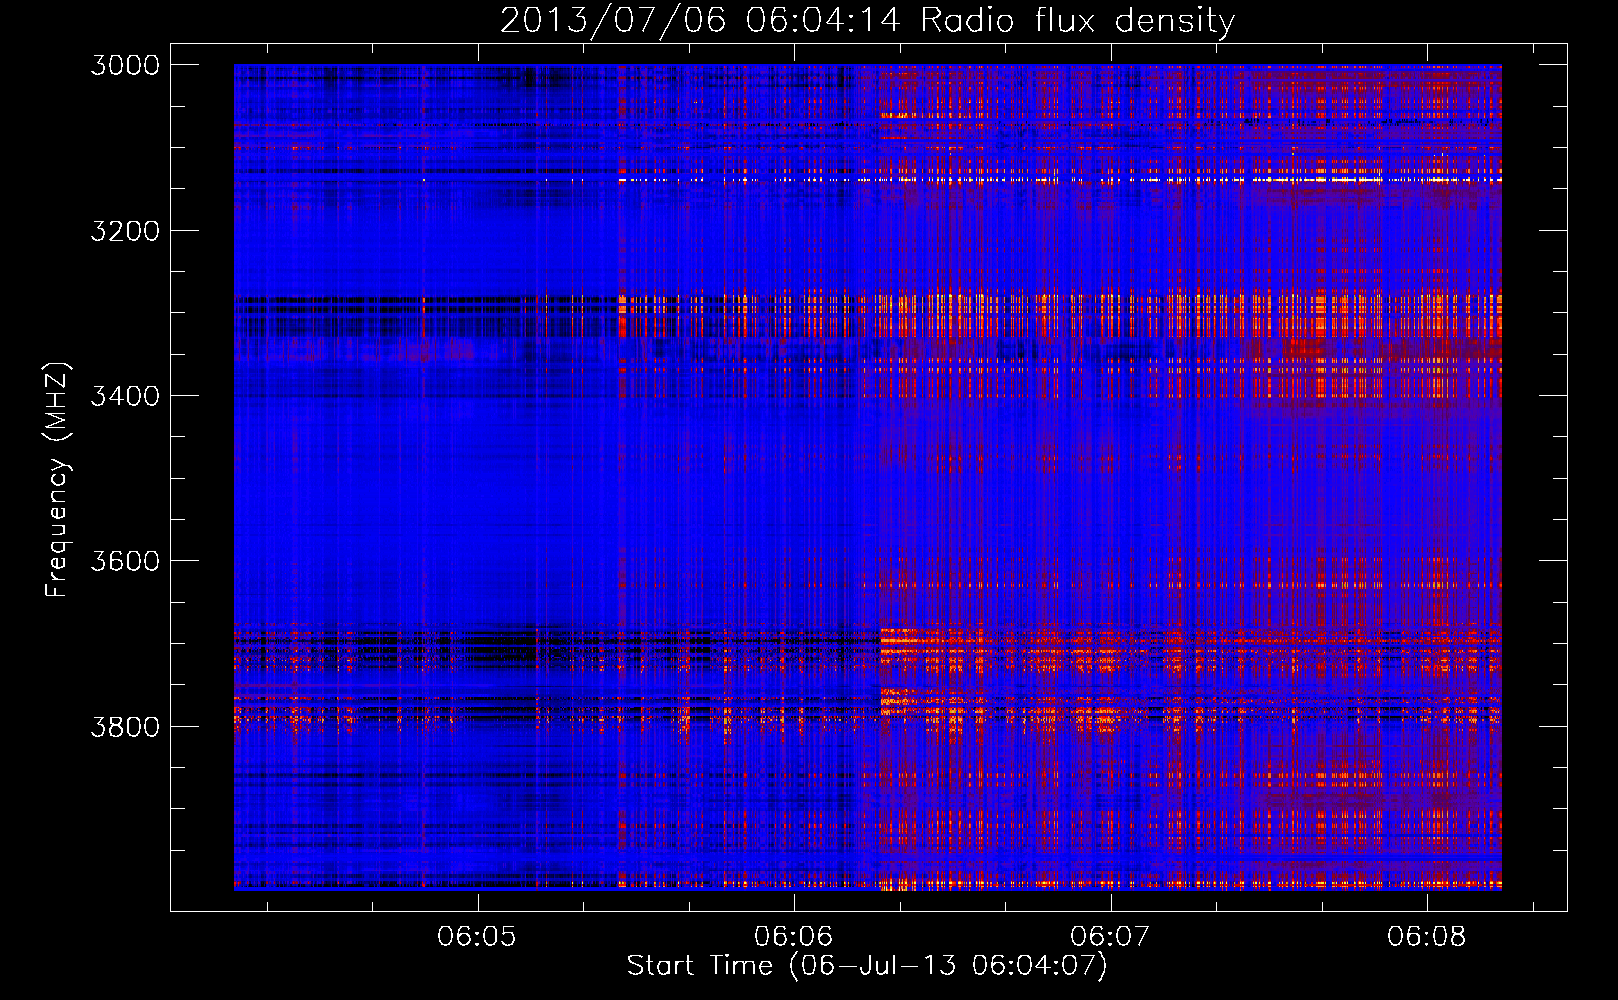Click the 3600 frequency axis label
Image resolution: width=1618 pixels, height=1000 pixels.
125,561
